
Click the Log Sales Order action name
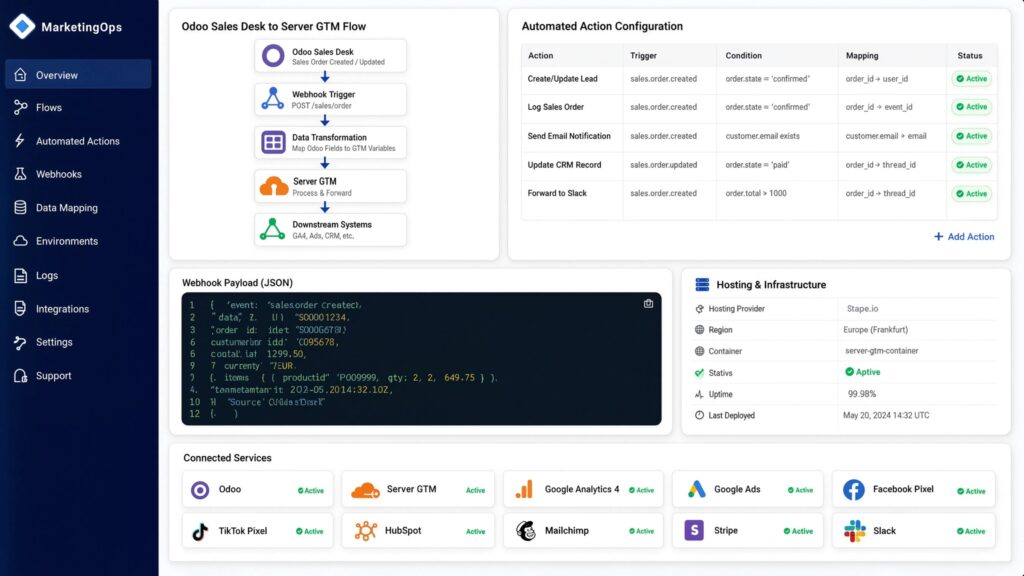coord(556,106)
